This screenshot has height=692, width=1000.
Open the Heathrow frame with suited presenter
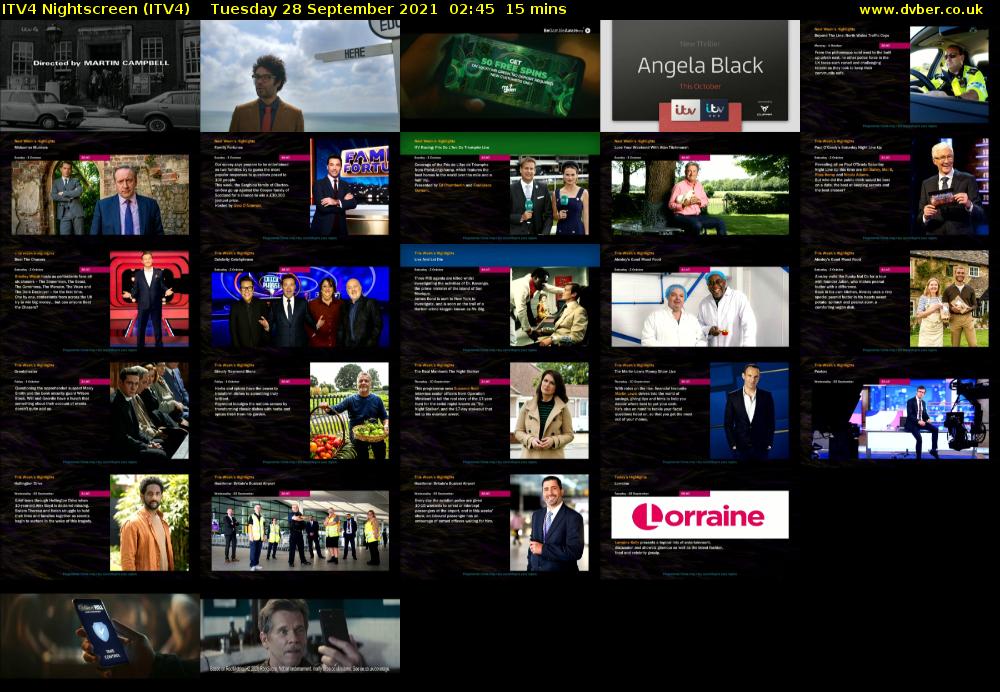[x=500, y=524]
